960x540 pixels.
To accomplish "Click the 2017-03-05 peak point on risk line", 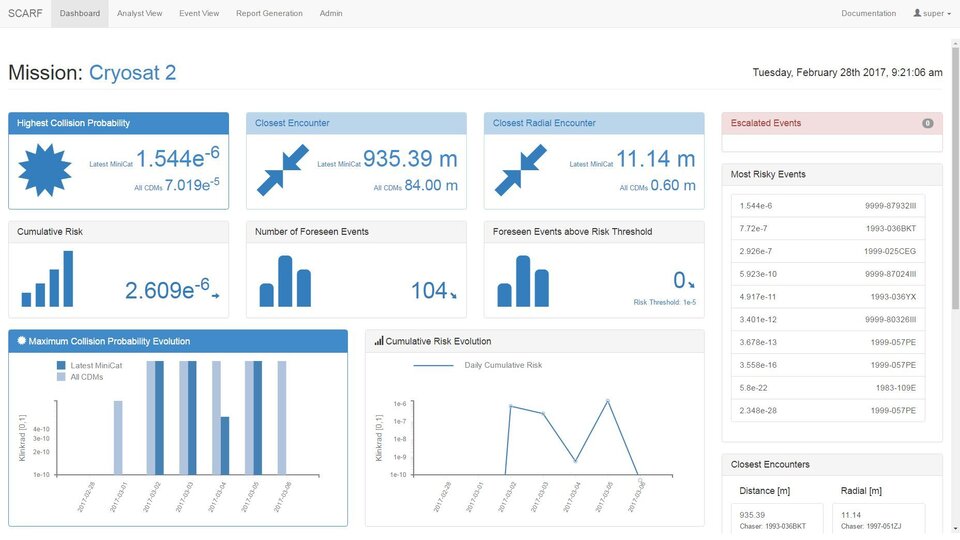I will [607, 401].
